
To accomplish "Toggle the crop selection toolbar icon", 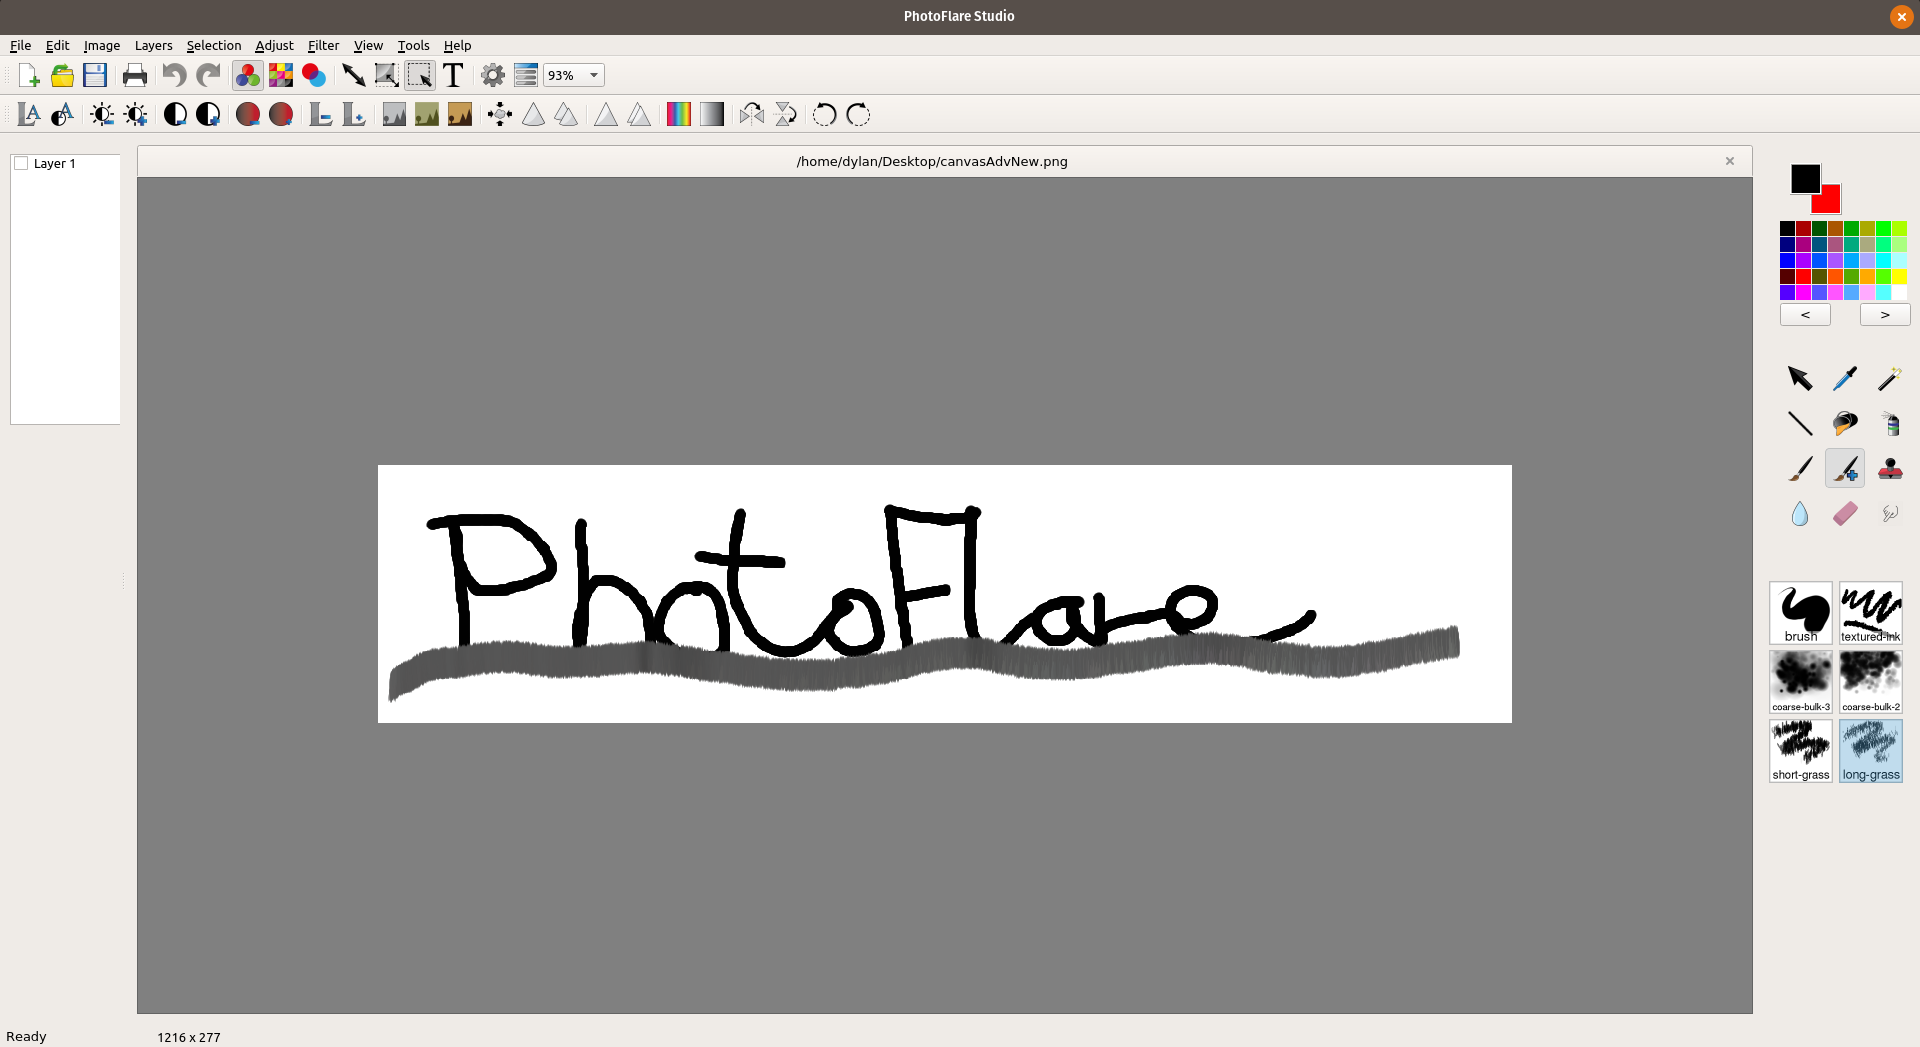I will pyautogui.click(x=420, y=75).
